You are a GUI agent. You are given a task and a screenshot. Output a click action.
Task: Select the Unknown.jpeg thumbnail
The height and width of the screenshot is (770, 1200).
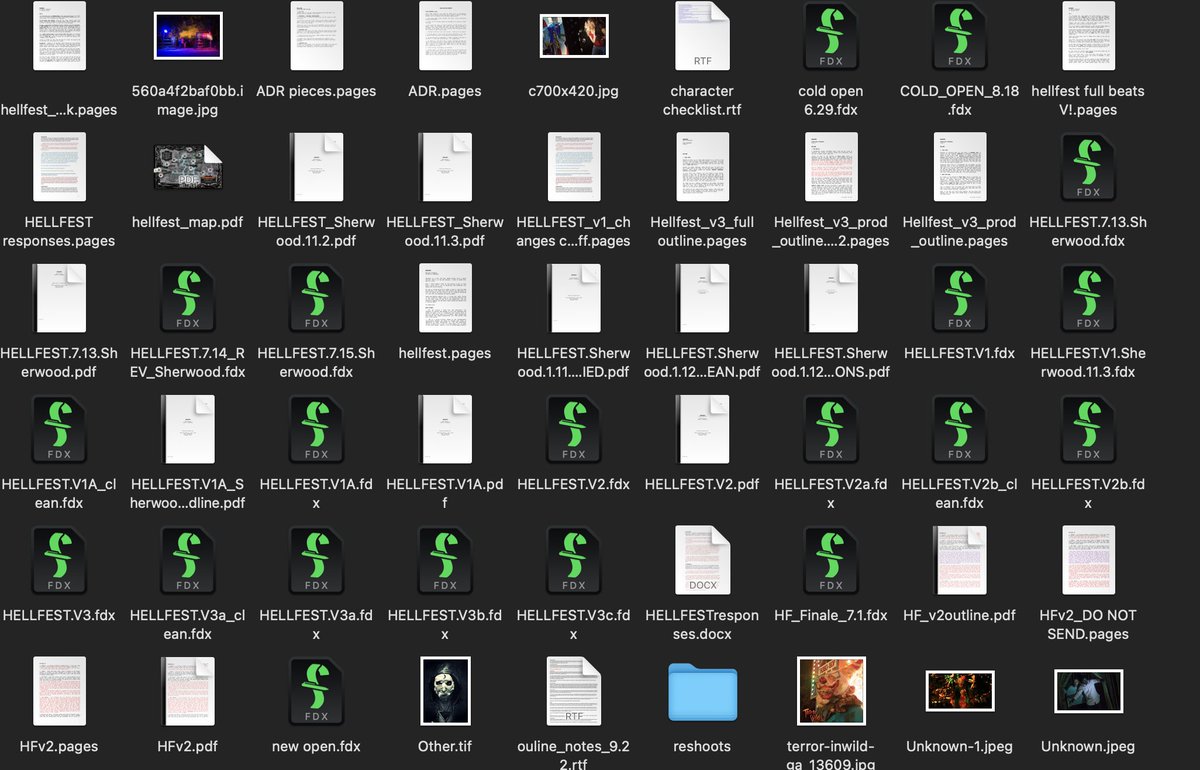[x=1088, y=691]
